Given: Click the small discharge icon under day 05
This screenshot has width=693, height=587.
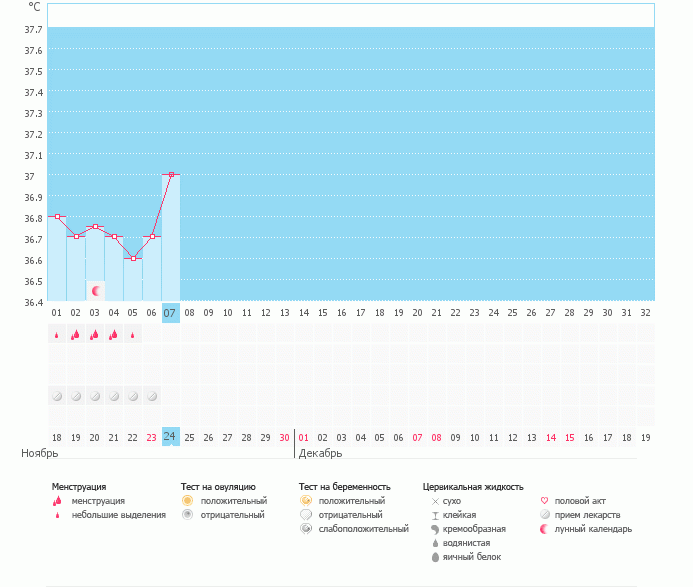Looking at the screenshot, I should click(132, 335).
